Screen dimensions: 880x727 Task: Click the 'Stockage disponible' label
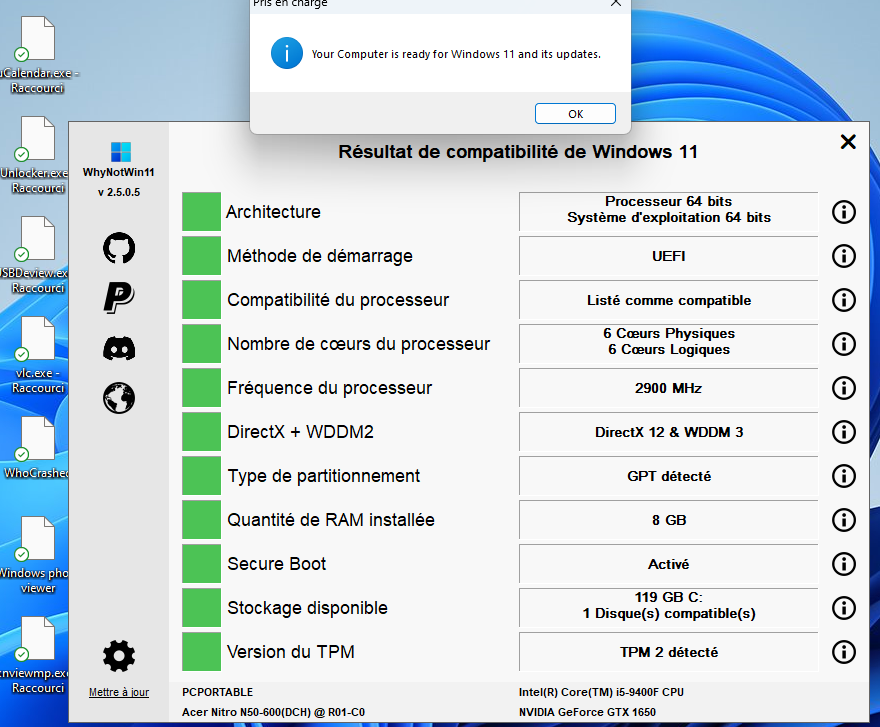308,608
